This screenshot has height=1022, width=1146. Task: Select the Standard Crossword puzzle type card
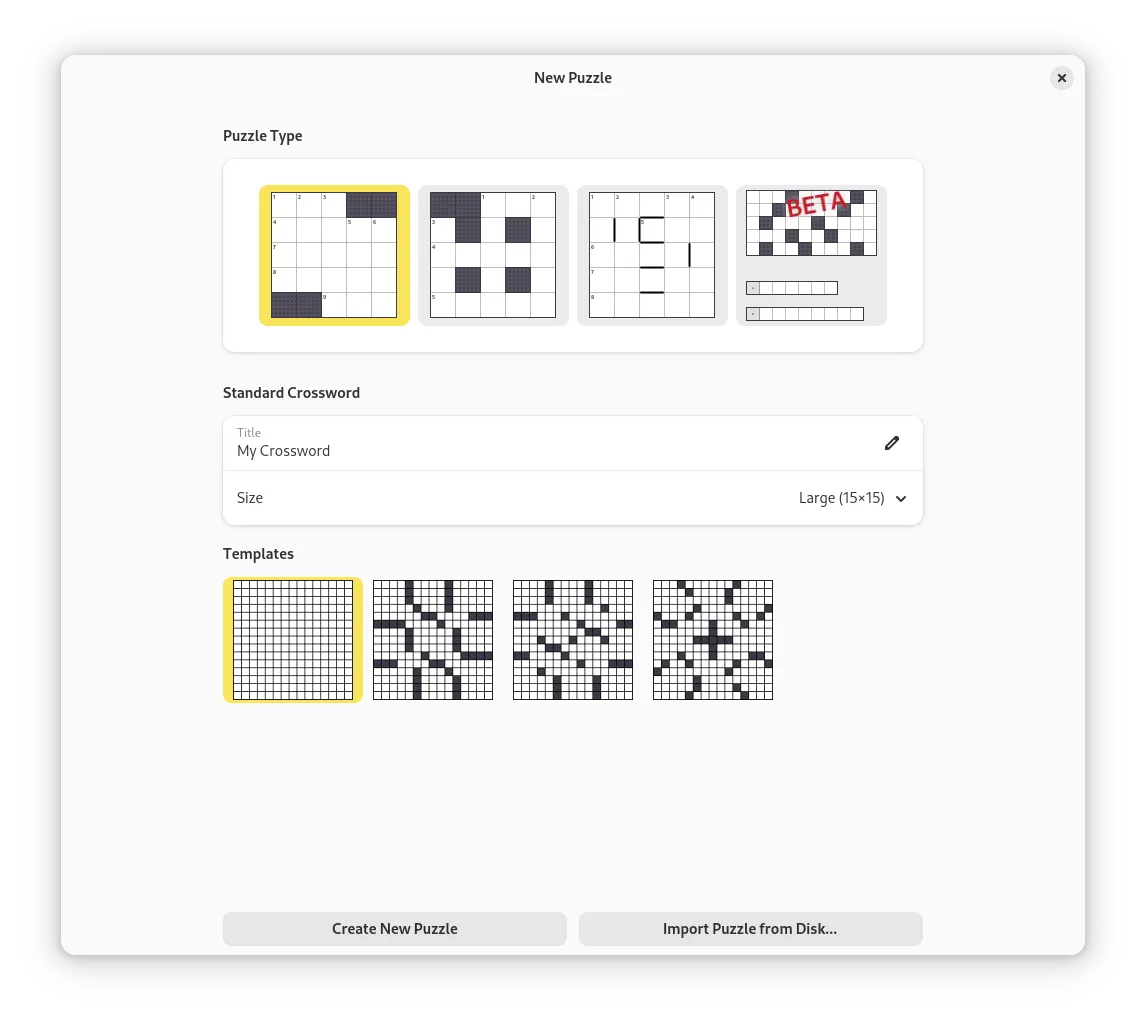334,255
